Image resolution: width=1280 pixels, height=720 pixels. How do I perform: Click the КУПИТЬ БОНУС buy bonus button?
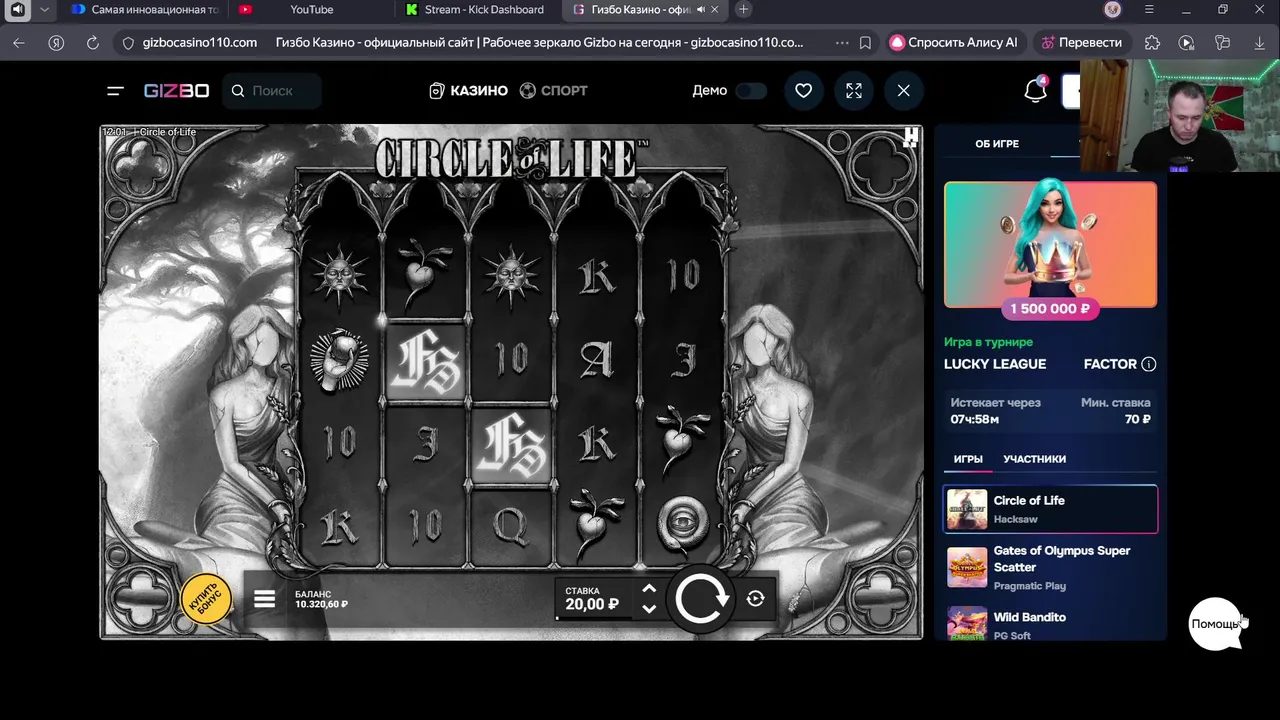206,598
